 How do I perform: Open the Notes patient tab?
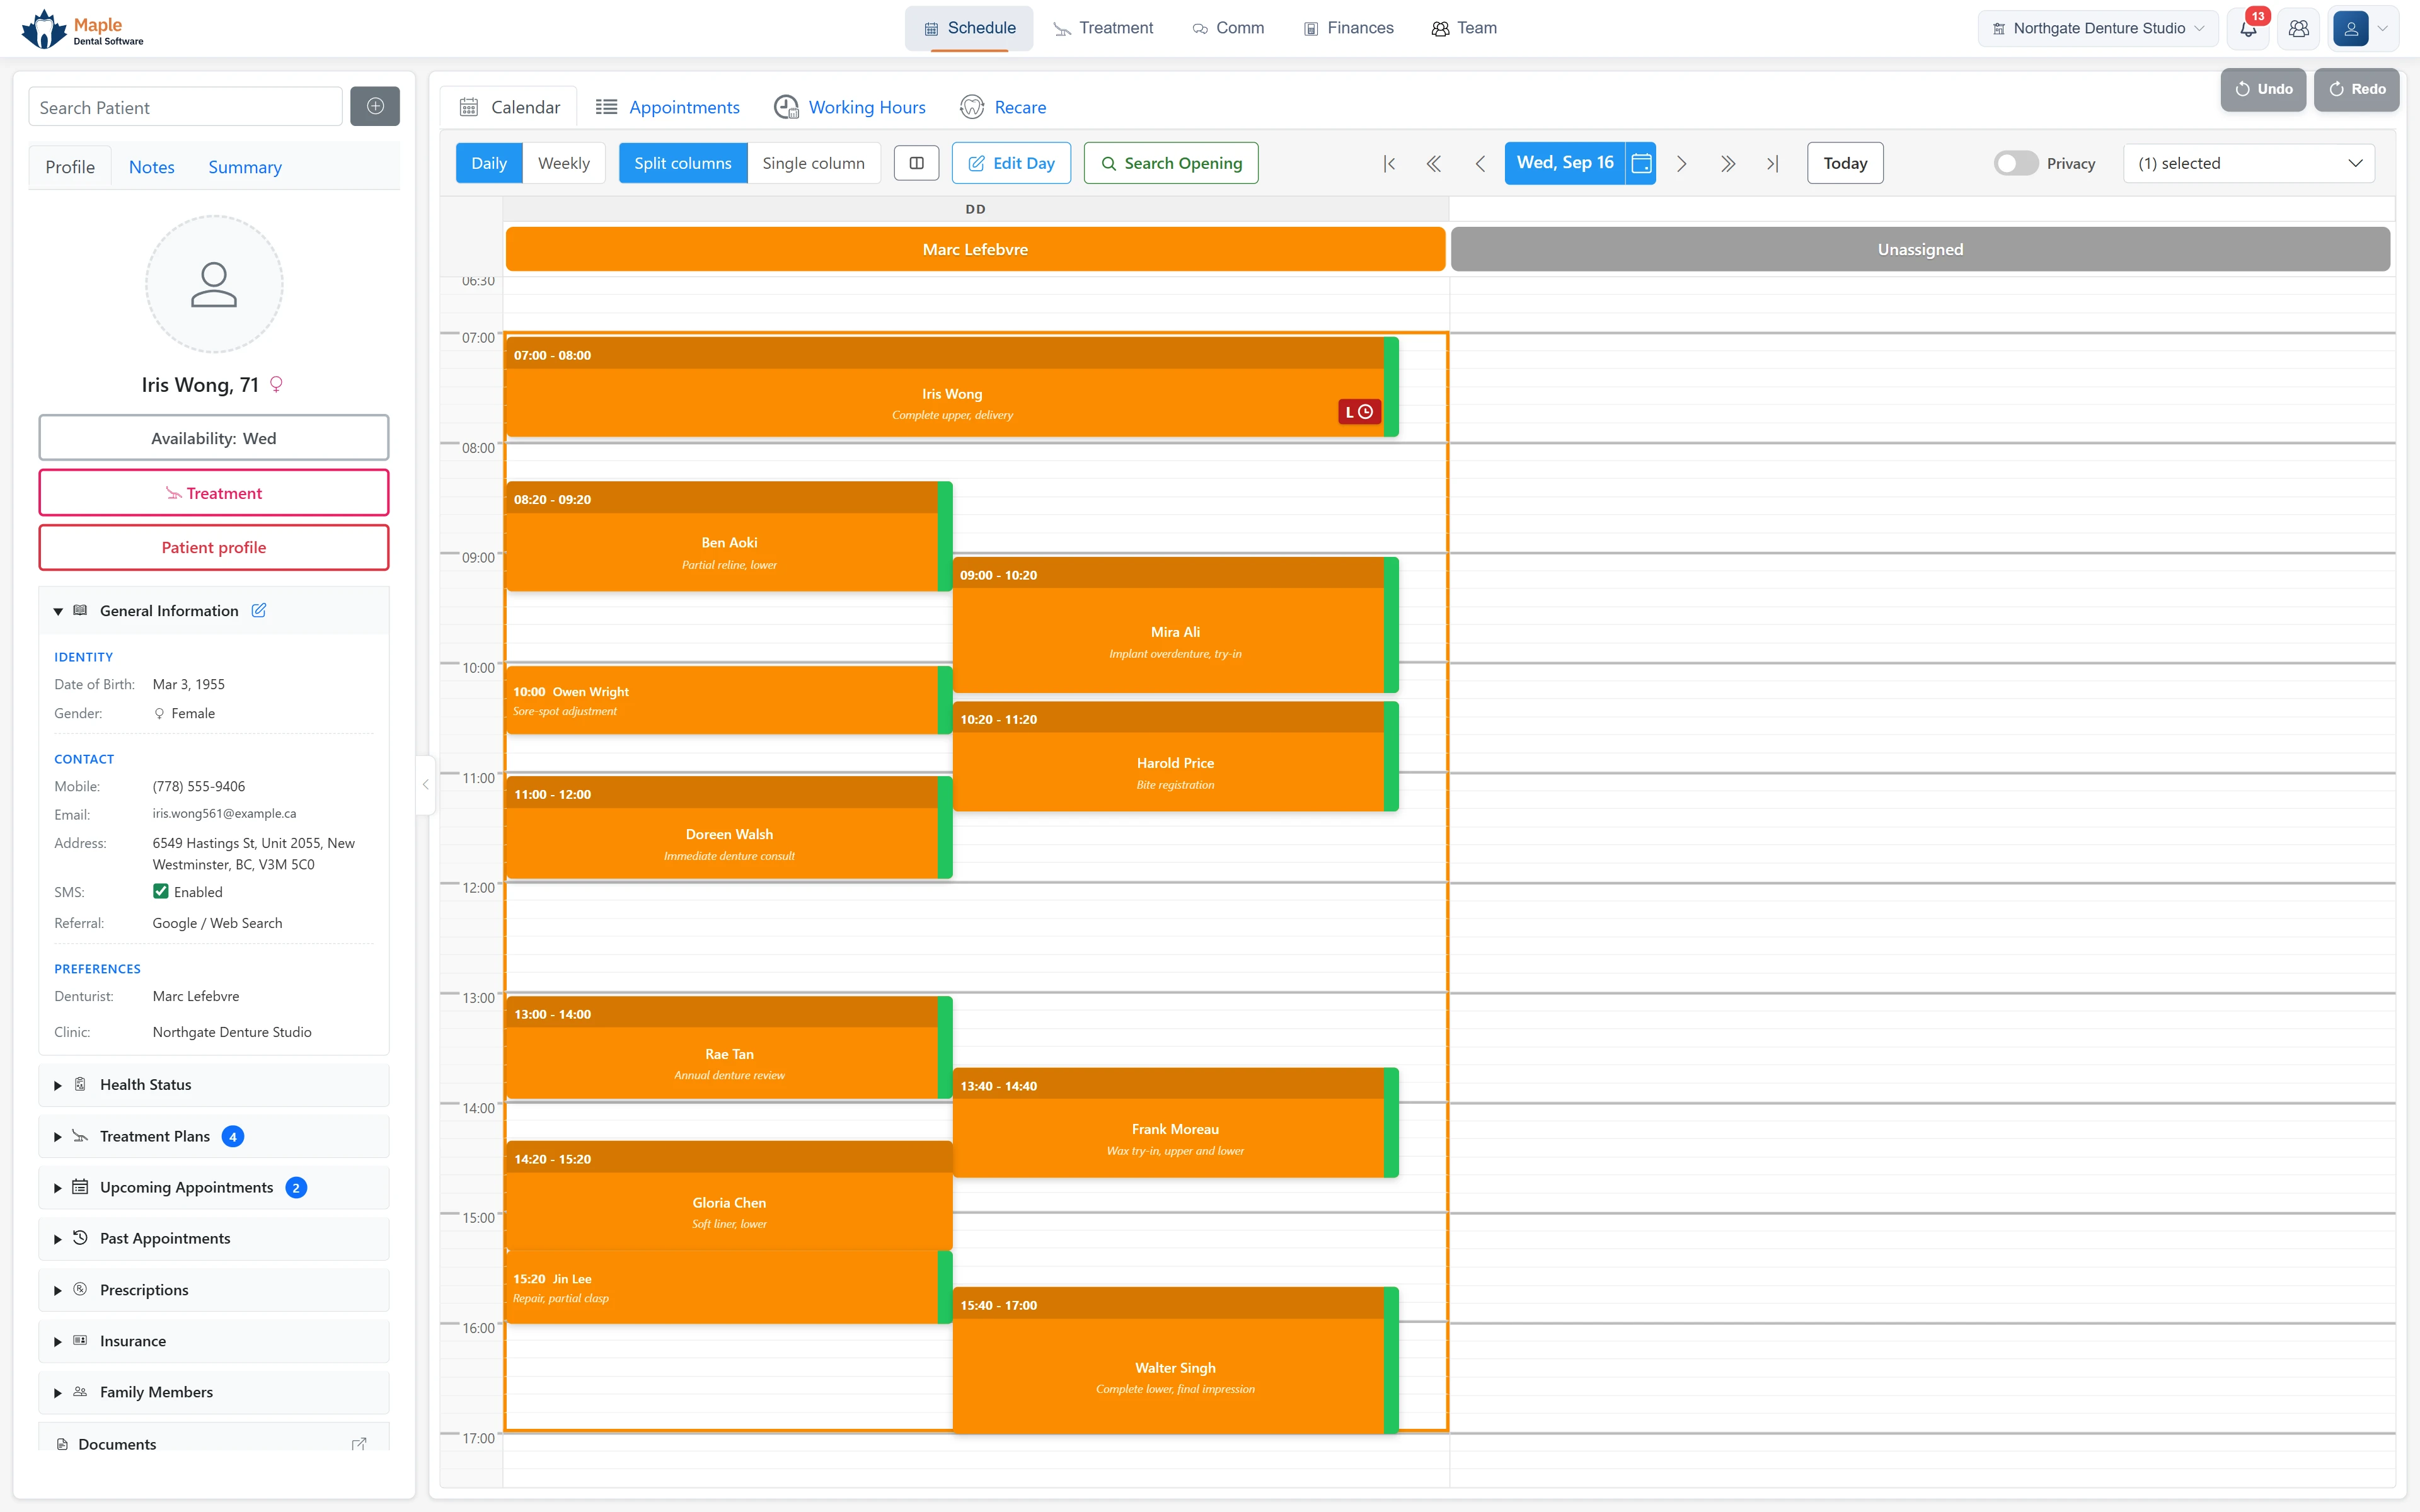151,167
